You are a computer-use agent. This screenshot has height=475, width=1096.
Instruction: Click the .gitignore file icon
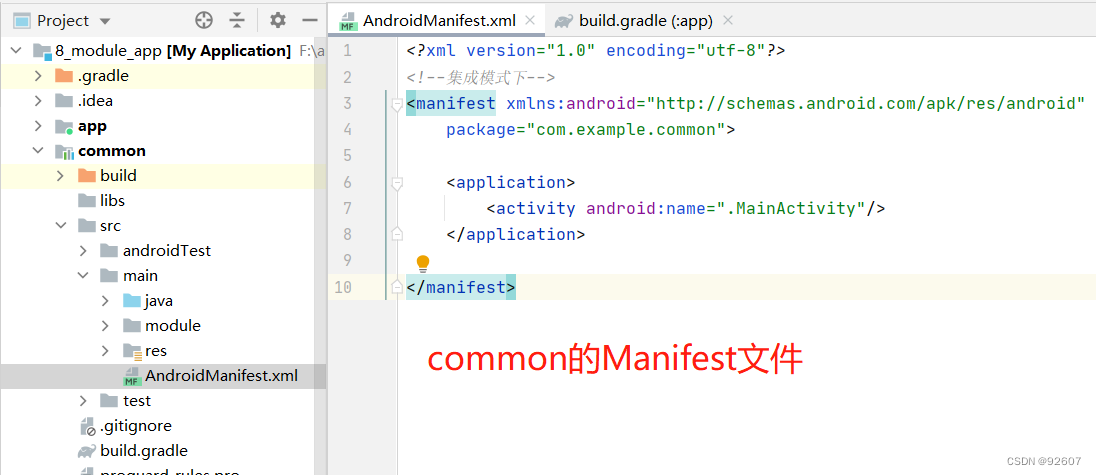(87, 426)
